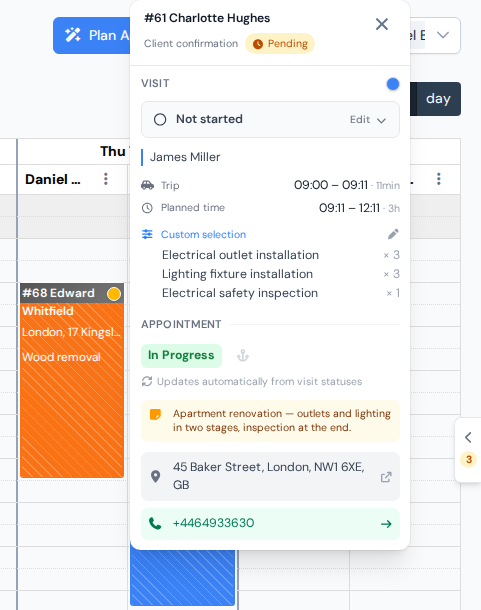The image size is (481, 610).
Task: Click the #61 Charlotte Hughes title
Action: click(x=207, y=18)
